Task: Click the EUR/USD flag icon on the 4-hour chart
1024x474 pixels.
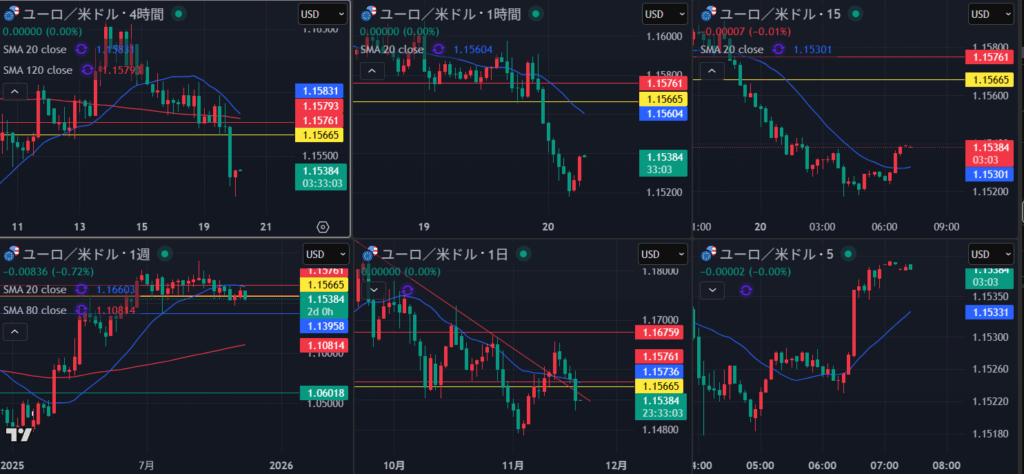Action: 11,14
